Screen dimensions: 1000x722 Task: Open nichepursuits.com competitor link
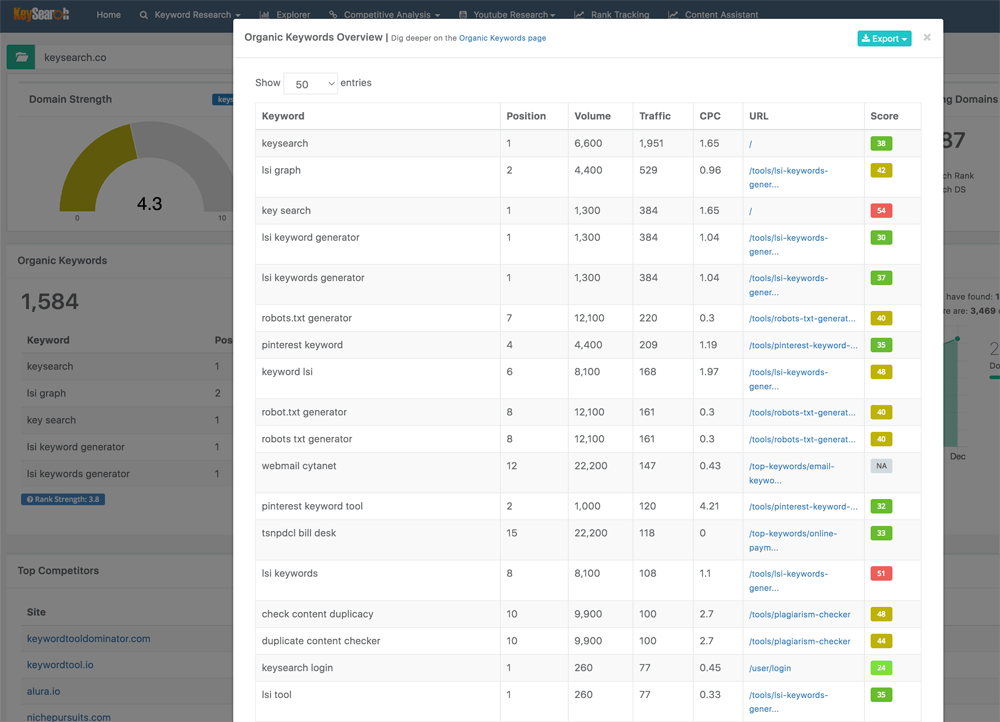coord(68,717)
